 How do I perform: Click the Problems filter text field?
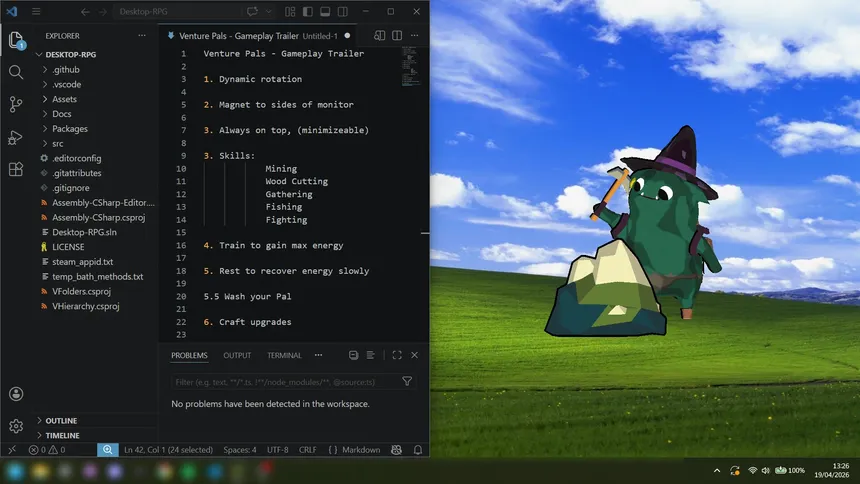point(284,381)
